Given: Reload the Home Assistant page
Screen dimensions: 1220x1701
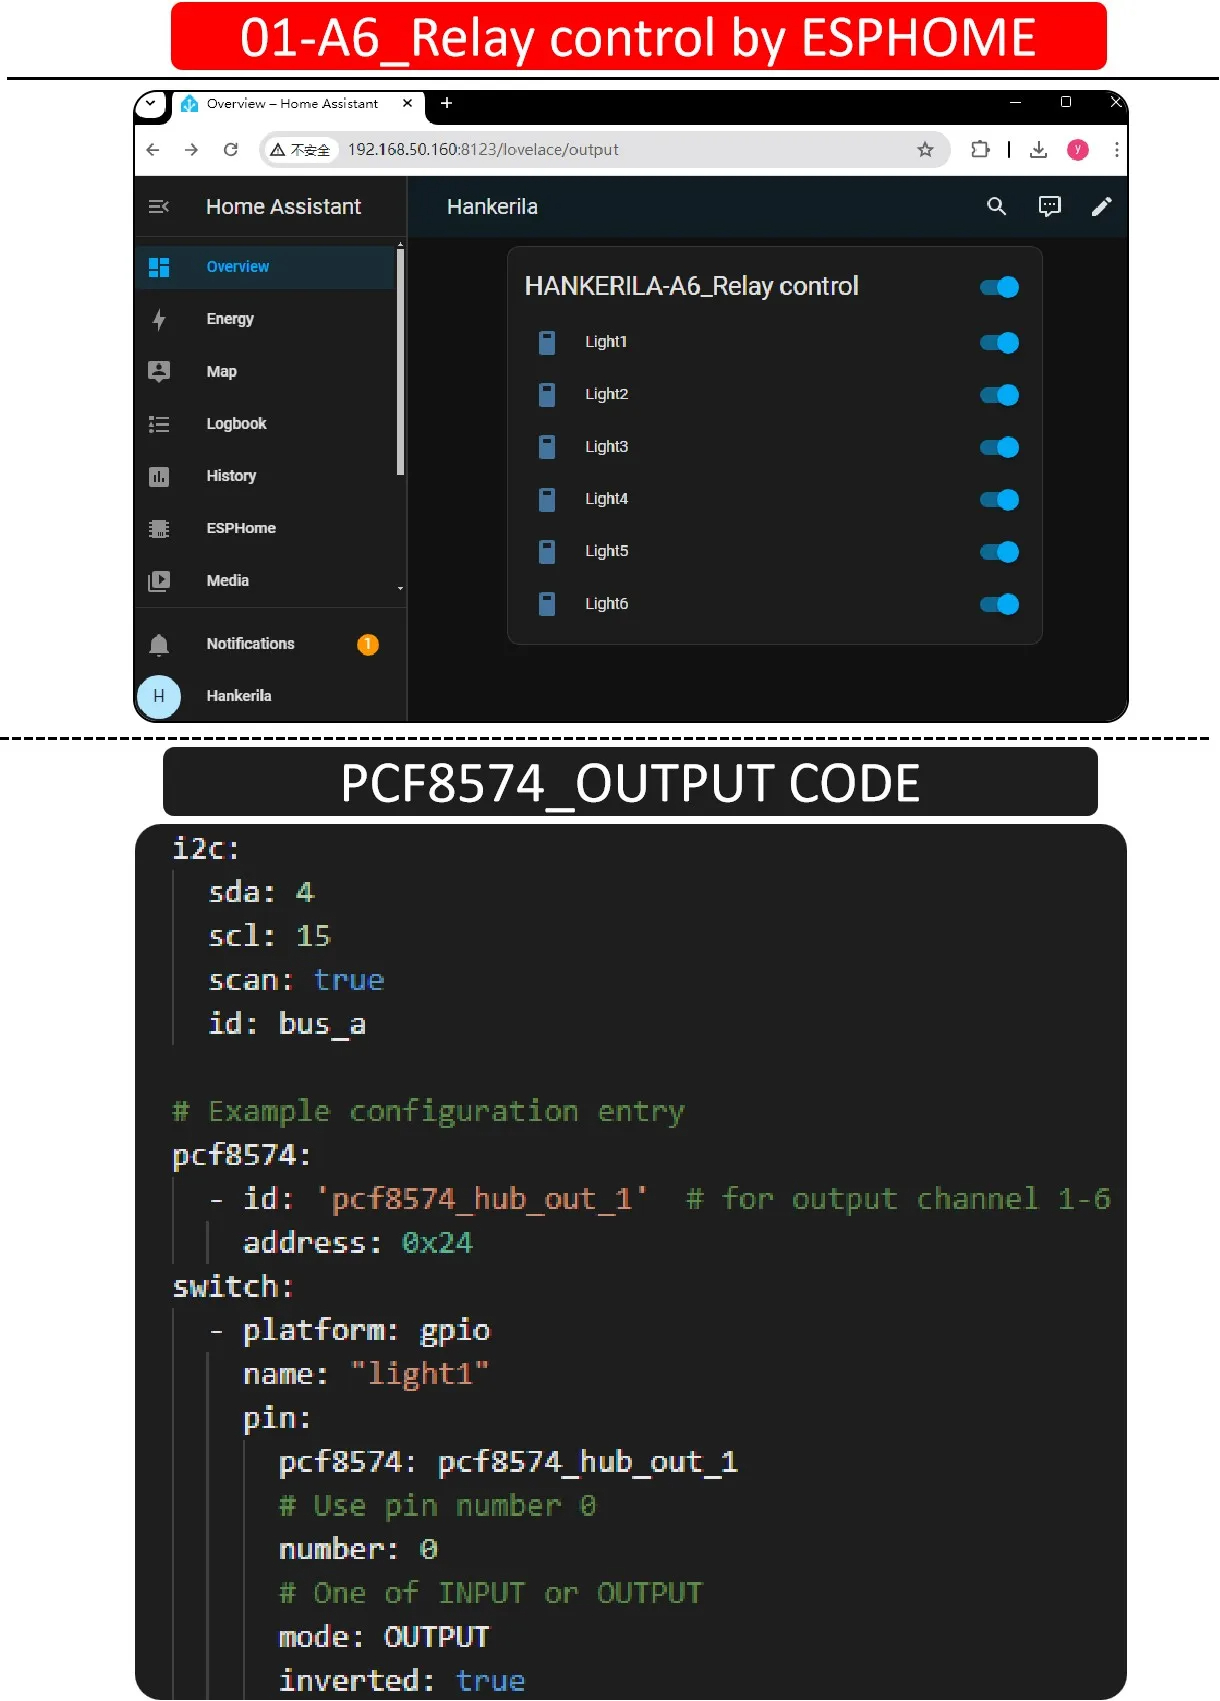Looking at the screenshot, I should [231, 150].
